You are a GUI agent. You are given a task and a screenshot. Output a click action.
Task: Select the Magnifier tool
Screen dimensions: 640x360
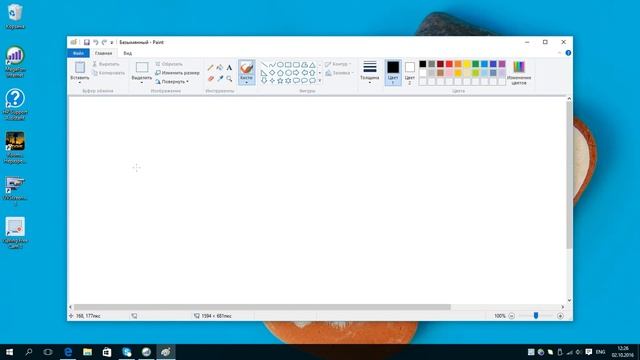229,78
